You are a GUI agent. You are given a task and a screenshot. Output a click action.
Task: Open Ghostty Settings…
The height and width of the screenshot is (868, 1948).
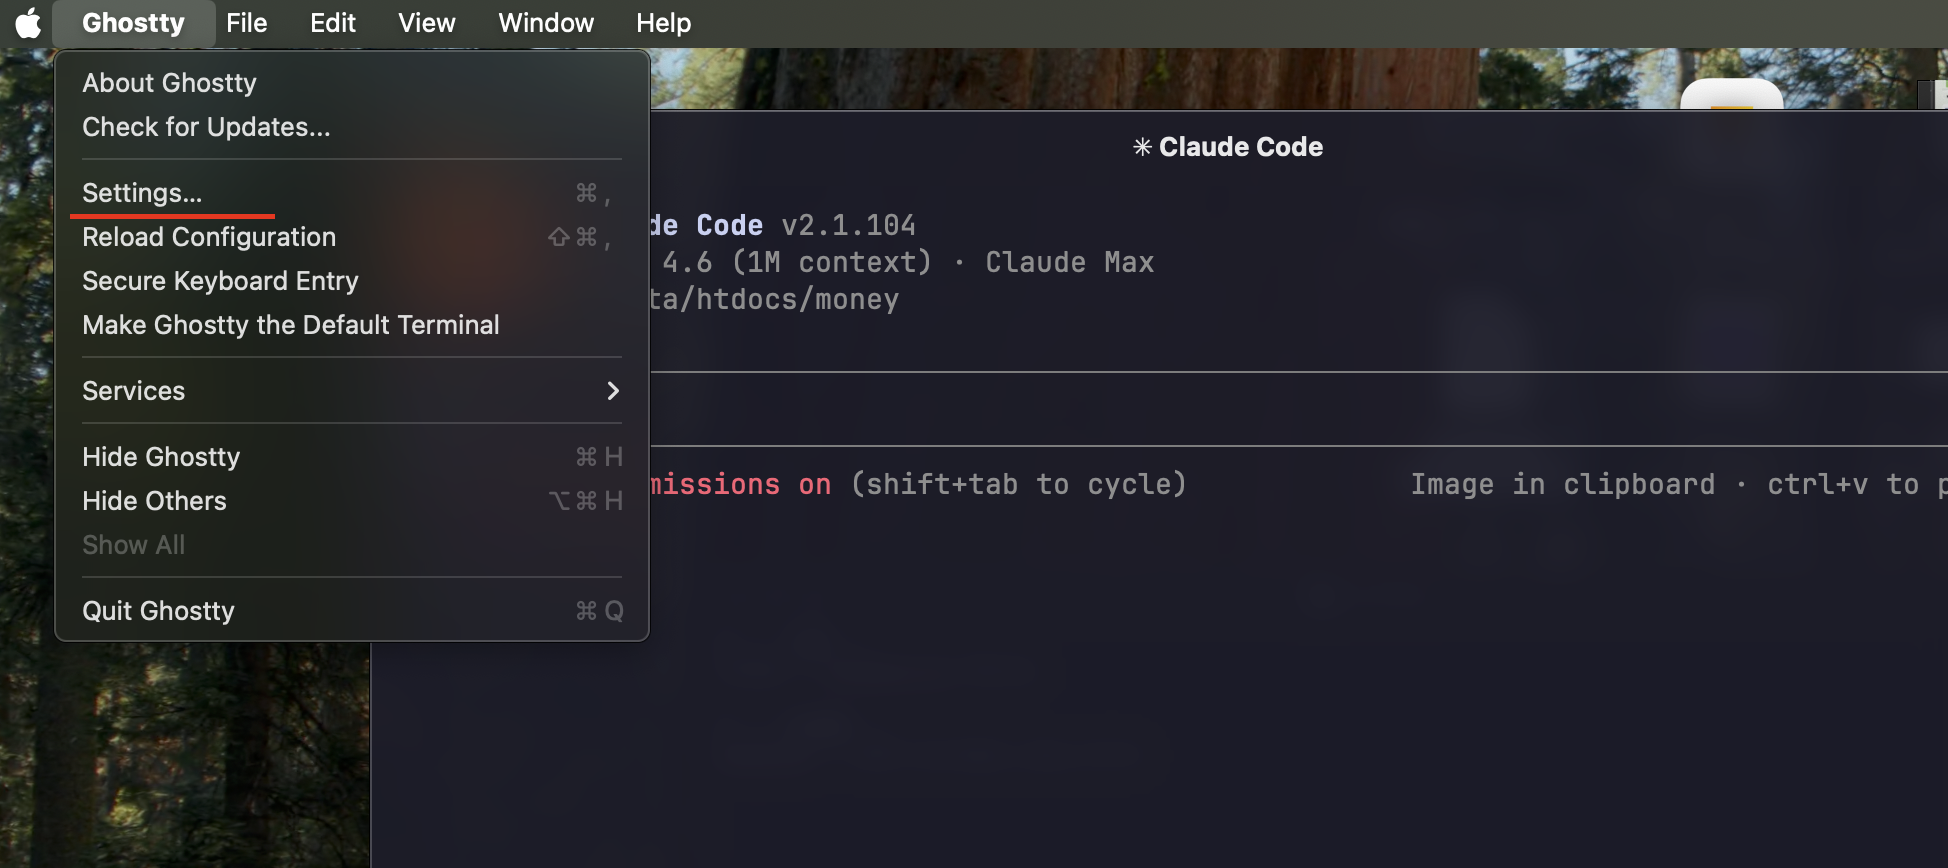(142, 193)
